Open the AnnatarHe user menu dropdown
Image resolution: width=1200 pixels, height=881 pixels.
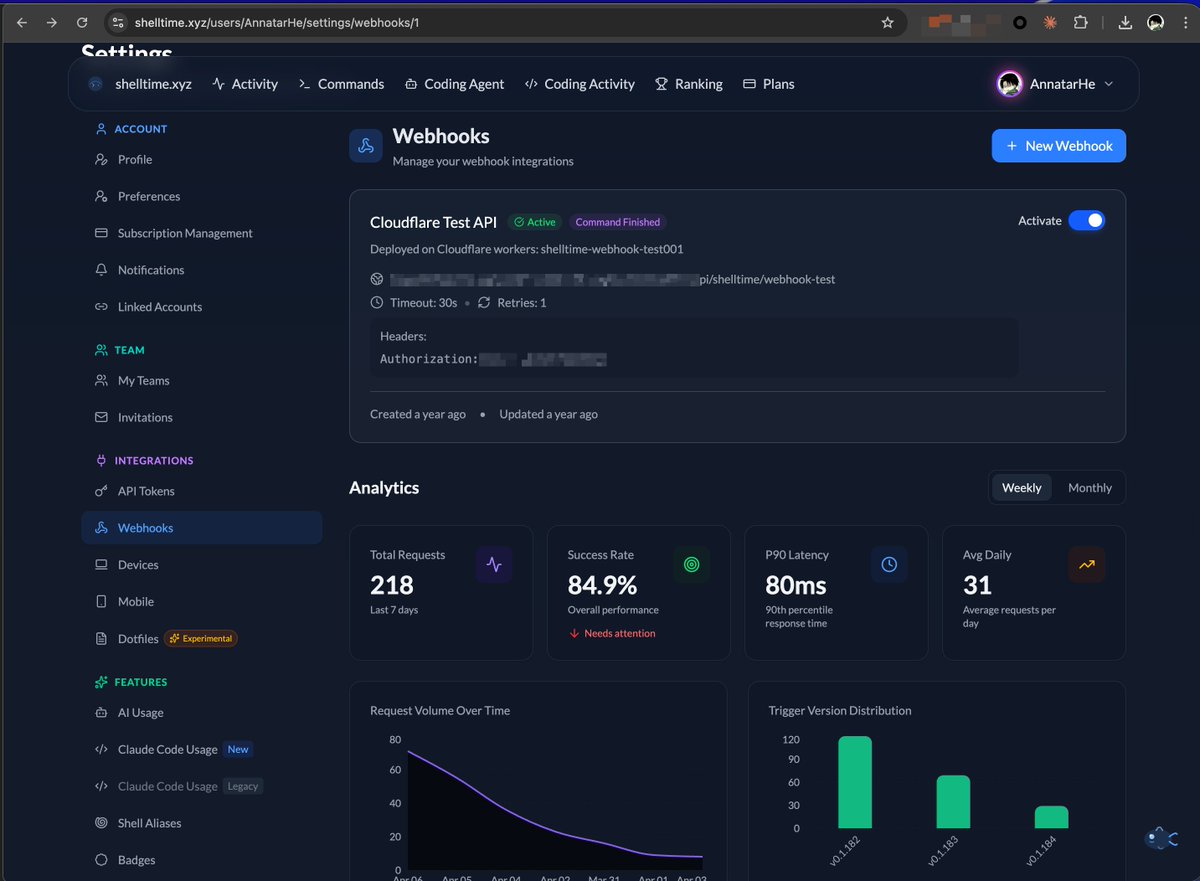[1055, 84]
